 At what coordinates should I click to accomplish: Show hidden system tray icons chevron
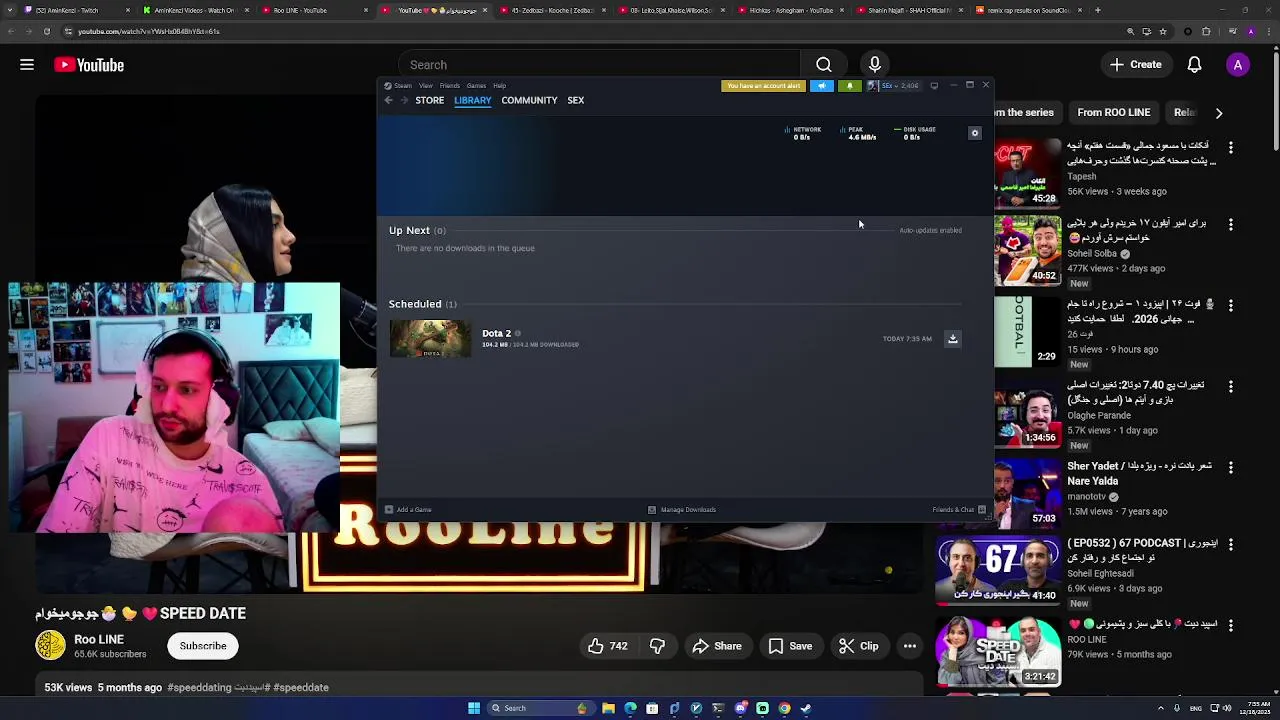point(1163,708)
